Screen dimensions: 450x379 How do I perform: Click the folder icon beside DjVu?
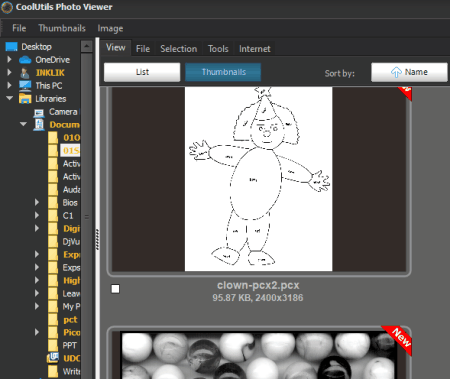(53, 242)
